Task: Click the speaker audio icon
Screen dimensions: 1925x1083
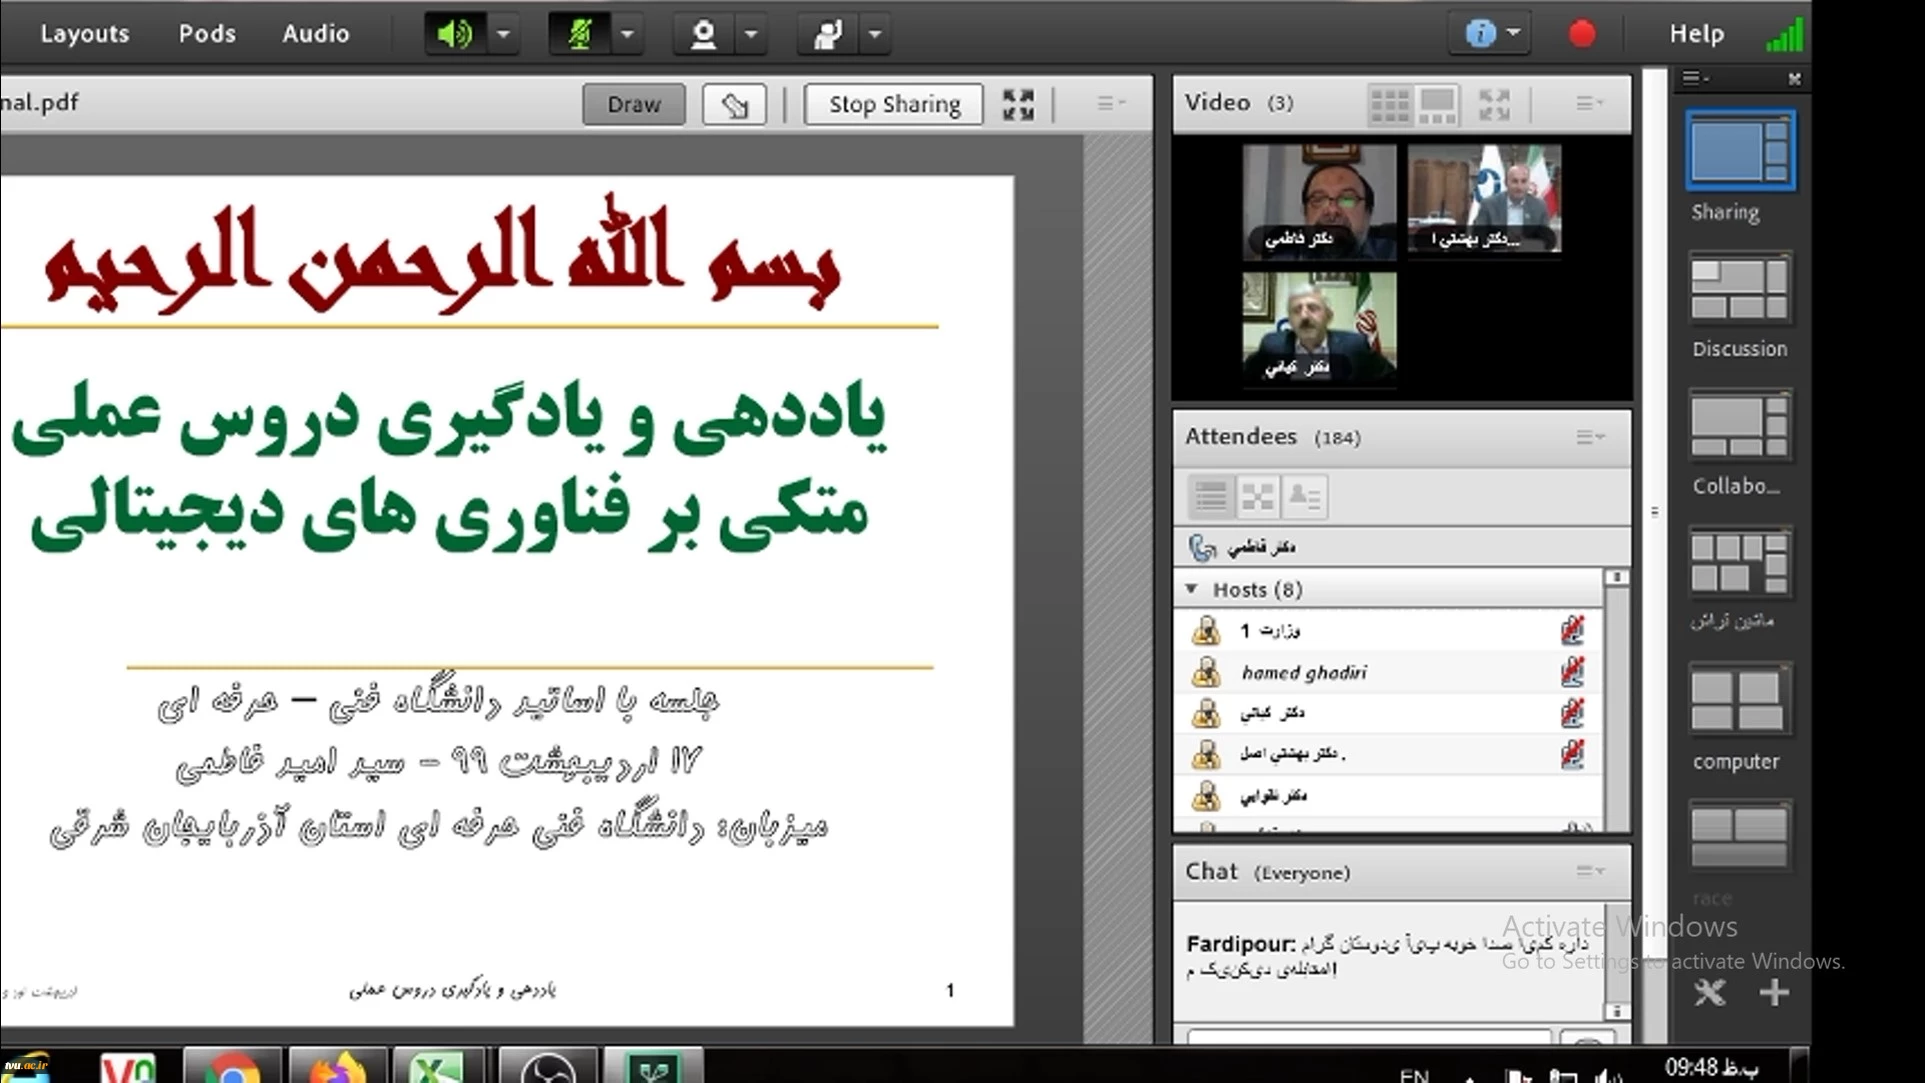Action: point(455,34)
